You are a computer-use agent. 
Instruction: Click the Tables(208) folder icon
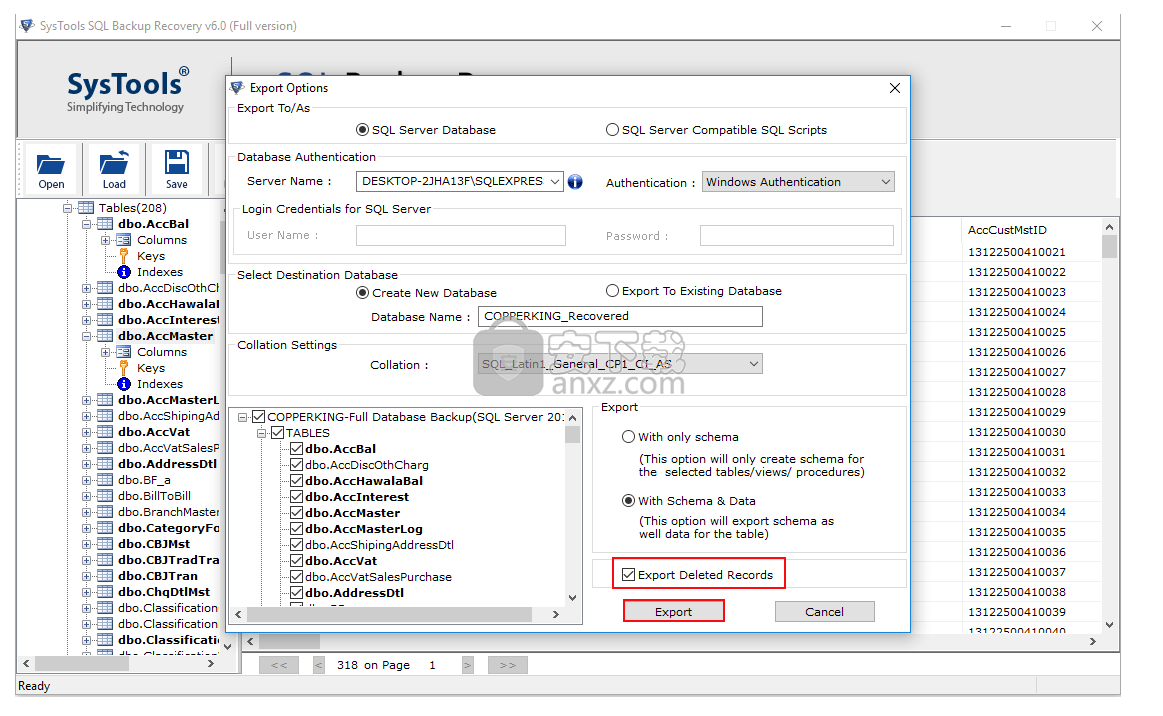[86, 208]
